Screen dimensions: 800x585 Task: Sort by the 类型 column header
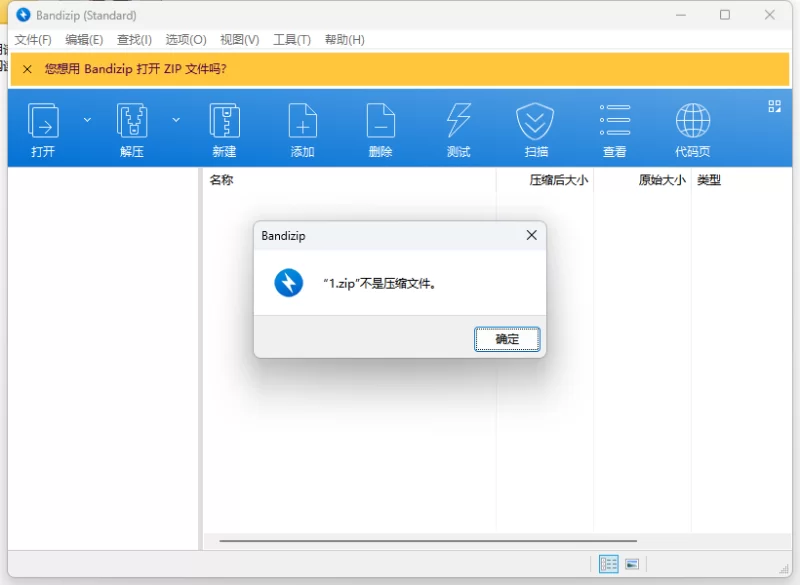pyautogui.click(x=741, y=180)
